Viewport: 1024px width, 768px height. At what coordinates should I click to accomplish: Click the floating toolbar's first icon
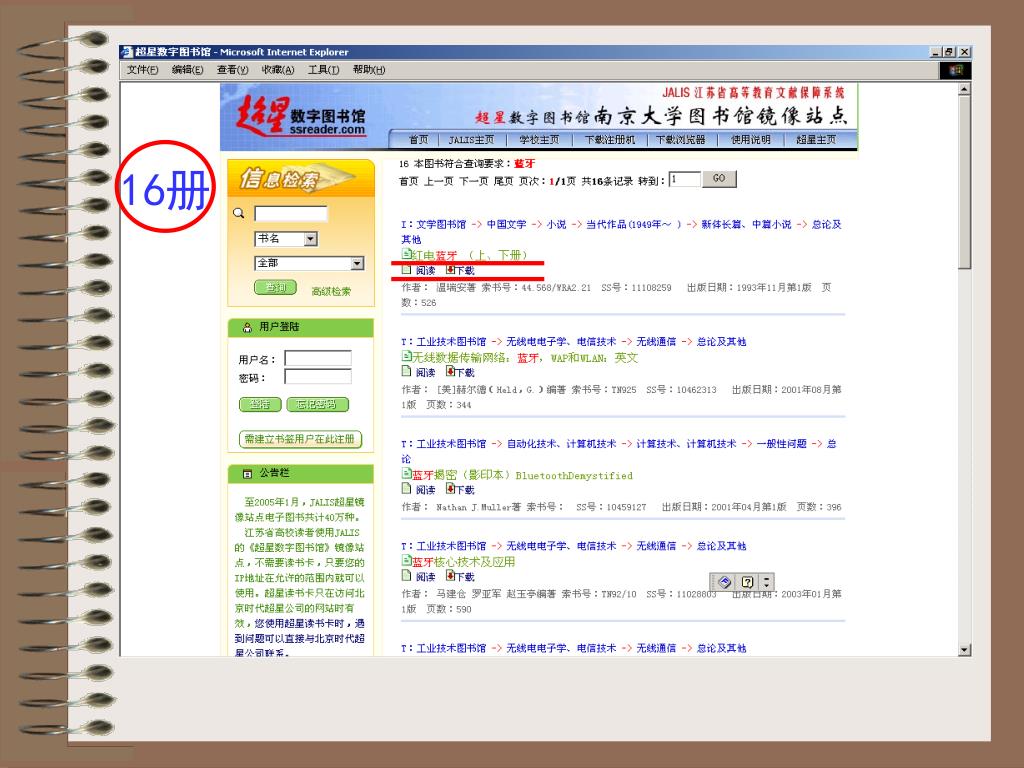coord(724,582)
